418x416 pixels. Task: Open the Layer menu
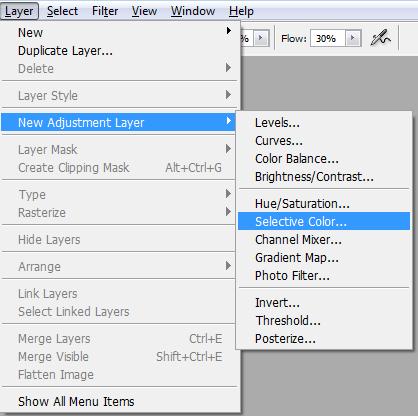click(x=19, y=11)
